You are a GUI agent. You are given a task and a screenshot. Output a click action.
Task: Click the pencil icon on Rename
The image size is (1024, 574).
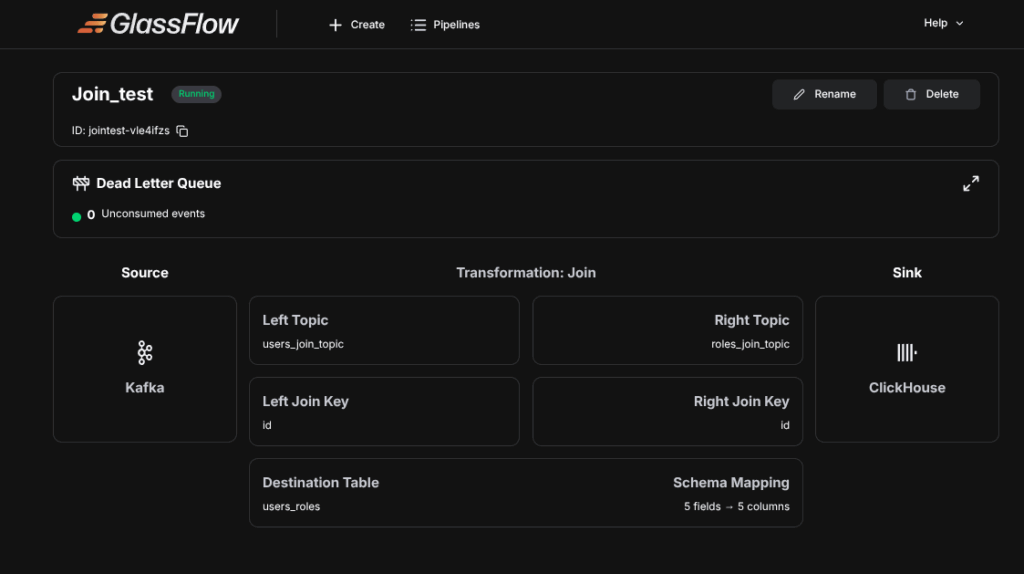799,94
